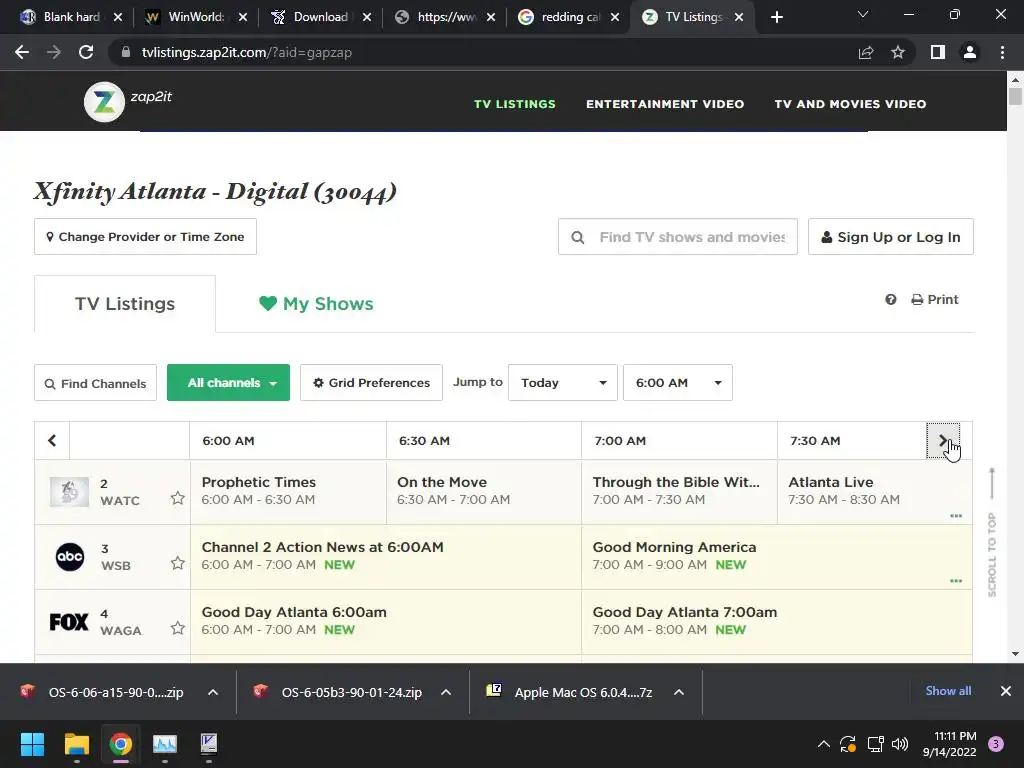Bookmark this page with the star icon

(898, 52)
